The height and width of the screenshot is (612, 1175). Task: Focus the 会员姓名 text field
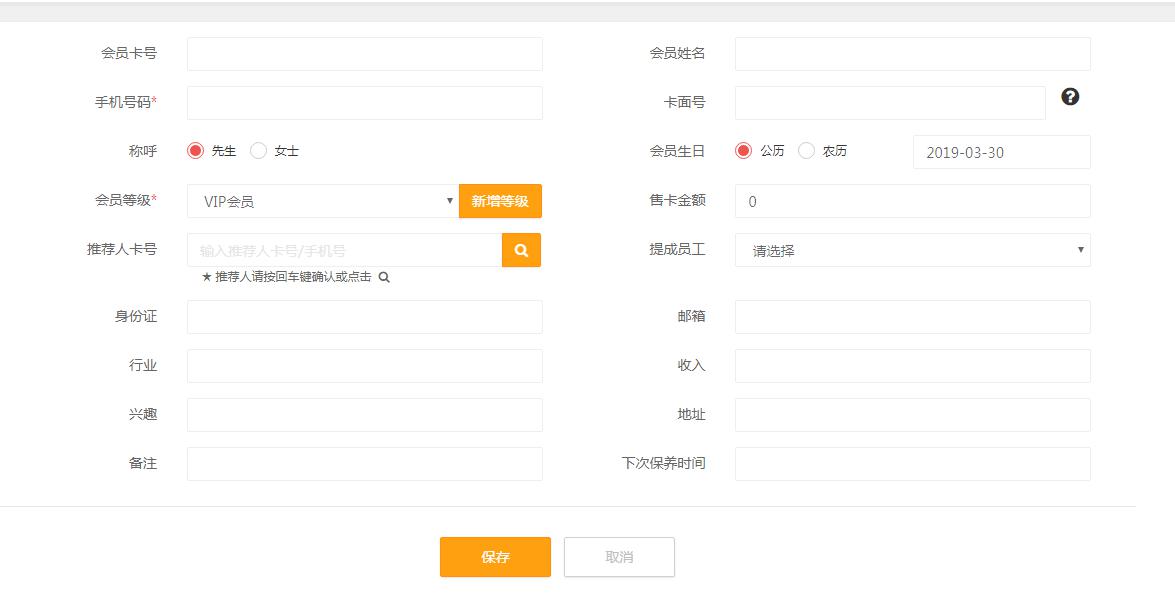(912, 54)
